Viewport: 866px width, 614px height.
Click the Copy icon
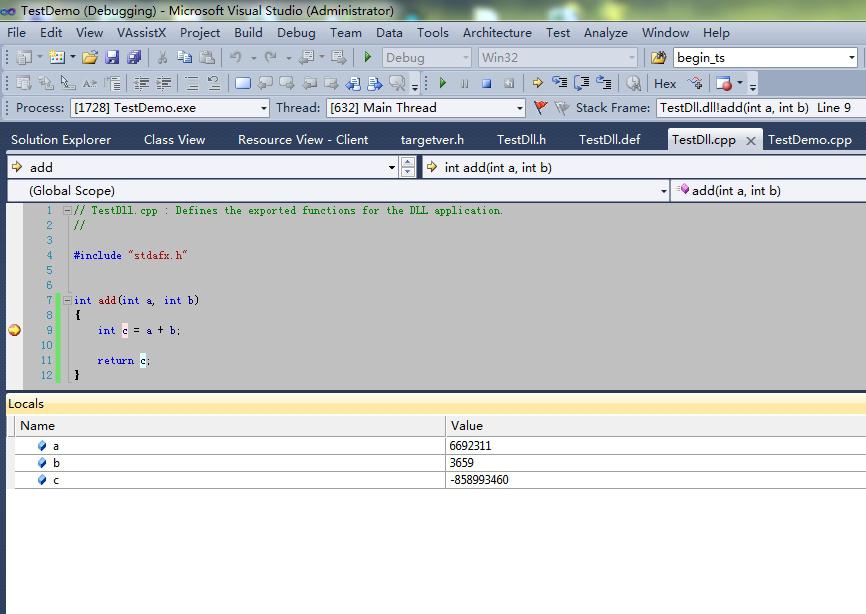pyautogui.click(x=184, y=57)
